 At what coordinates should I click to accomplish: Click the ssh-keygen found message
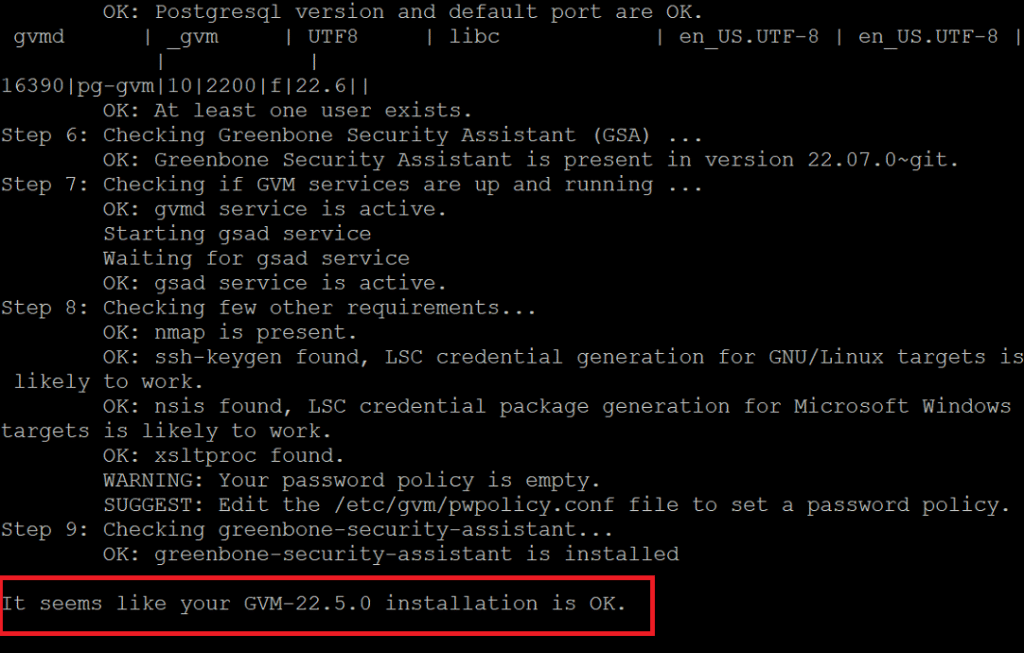tap(513, 369)
